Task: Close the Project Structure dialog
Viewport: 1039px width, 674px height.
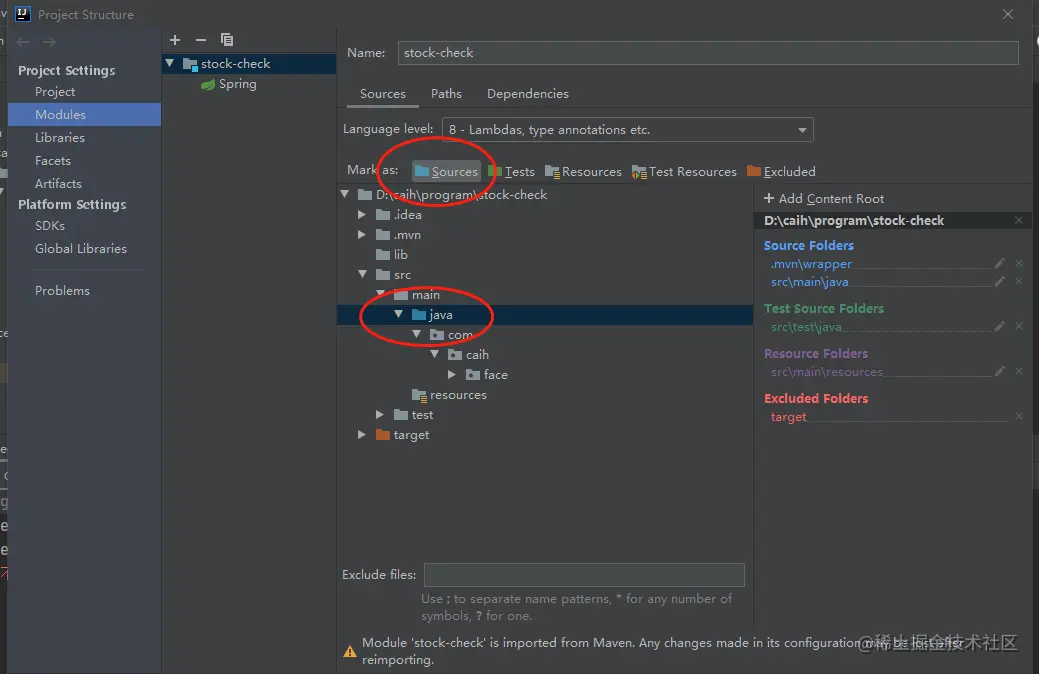Action: [1008, 14]
